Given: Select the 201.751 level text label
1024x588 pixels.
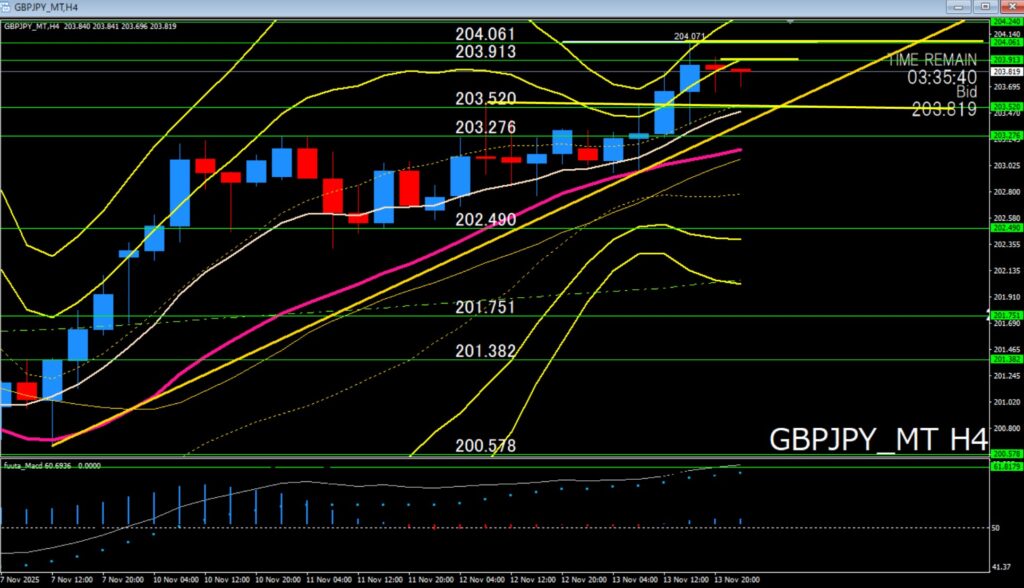Looking at the screenshot, I should point(485,308).
